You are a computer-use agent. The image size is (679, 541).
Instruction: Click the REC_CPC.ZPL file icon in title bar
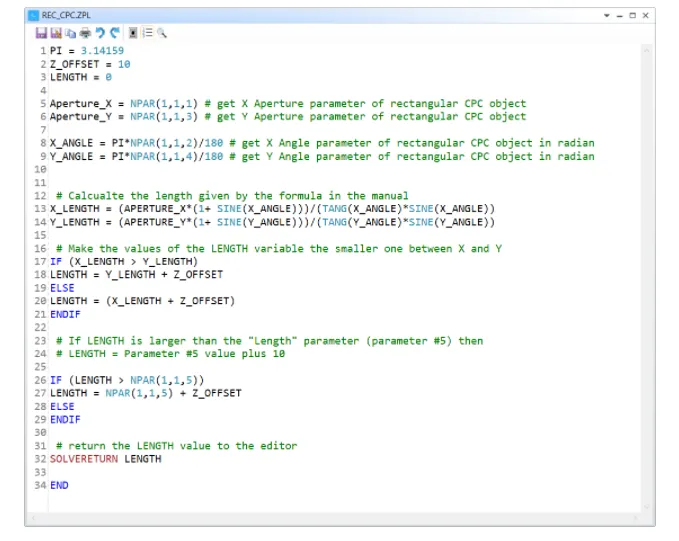(33, 16)
